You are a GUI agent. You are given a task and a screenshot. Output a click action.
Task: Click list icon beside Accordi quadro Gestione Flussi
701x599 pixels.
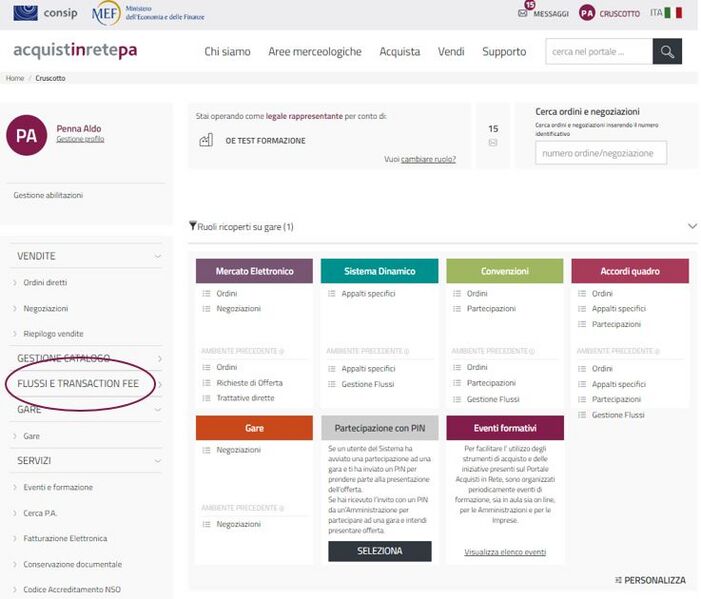click(582, 415)
